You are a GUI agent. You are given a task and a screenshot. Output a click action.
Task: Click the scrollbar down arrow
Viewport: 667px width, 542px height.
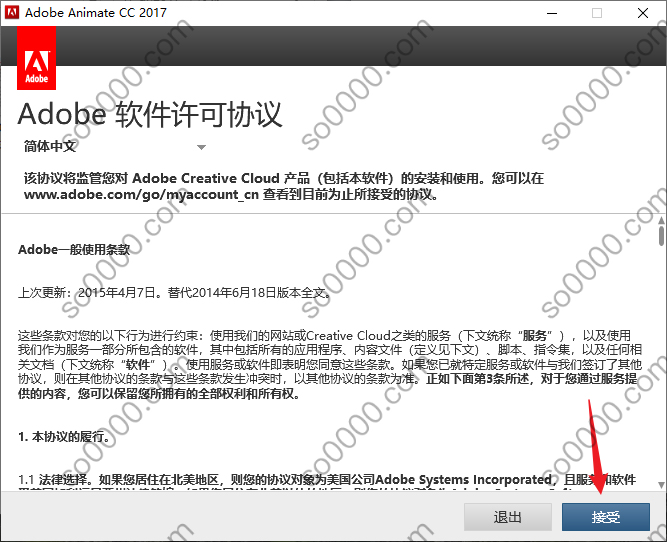(661, 485)
